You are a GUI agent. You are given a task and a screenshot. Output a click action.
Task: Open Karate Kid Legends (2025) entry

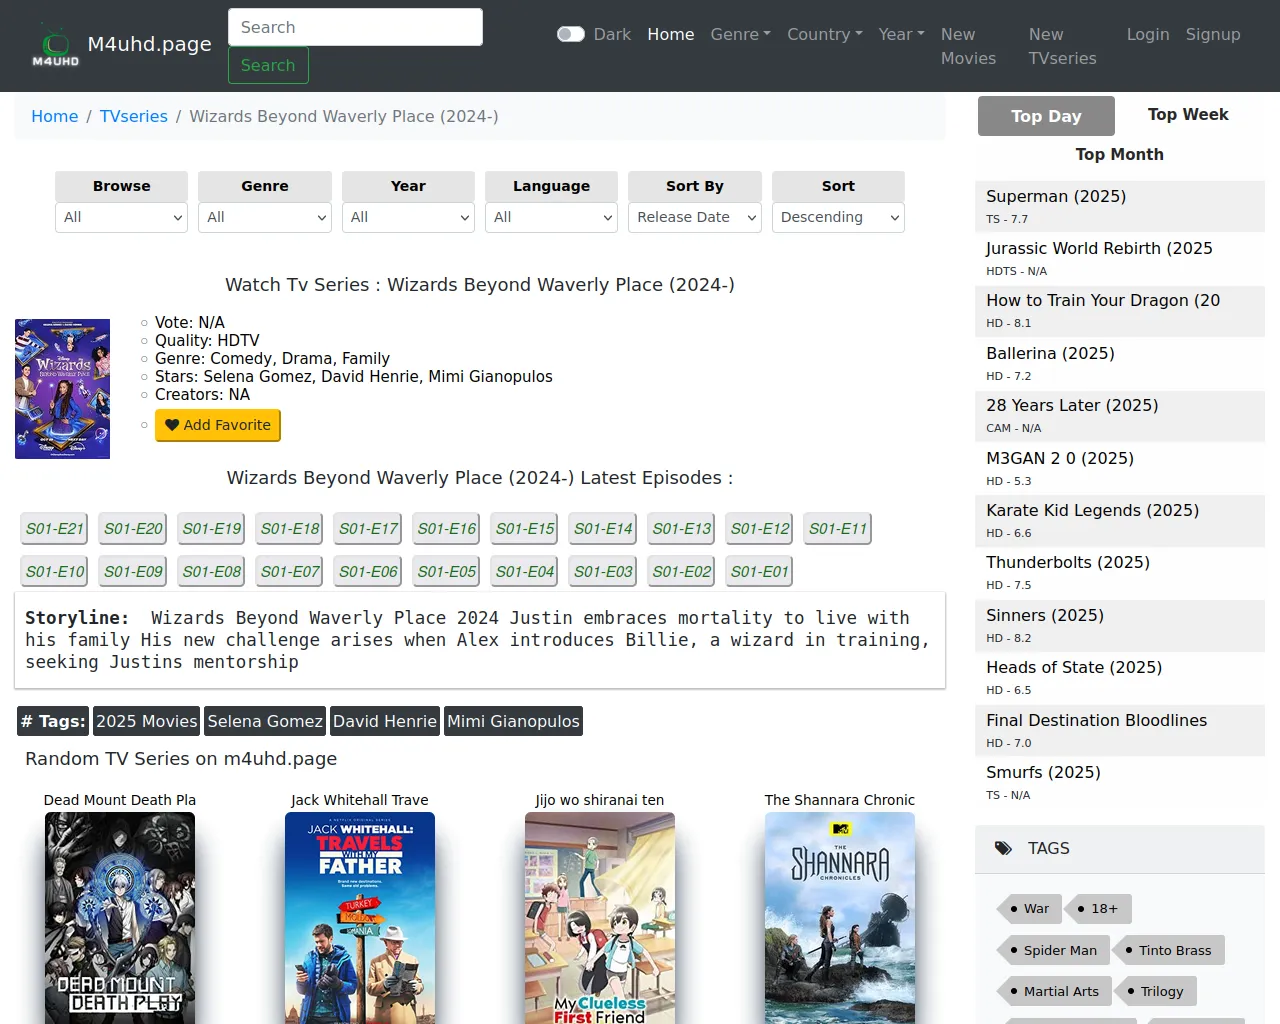click(1120, 520)
